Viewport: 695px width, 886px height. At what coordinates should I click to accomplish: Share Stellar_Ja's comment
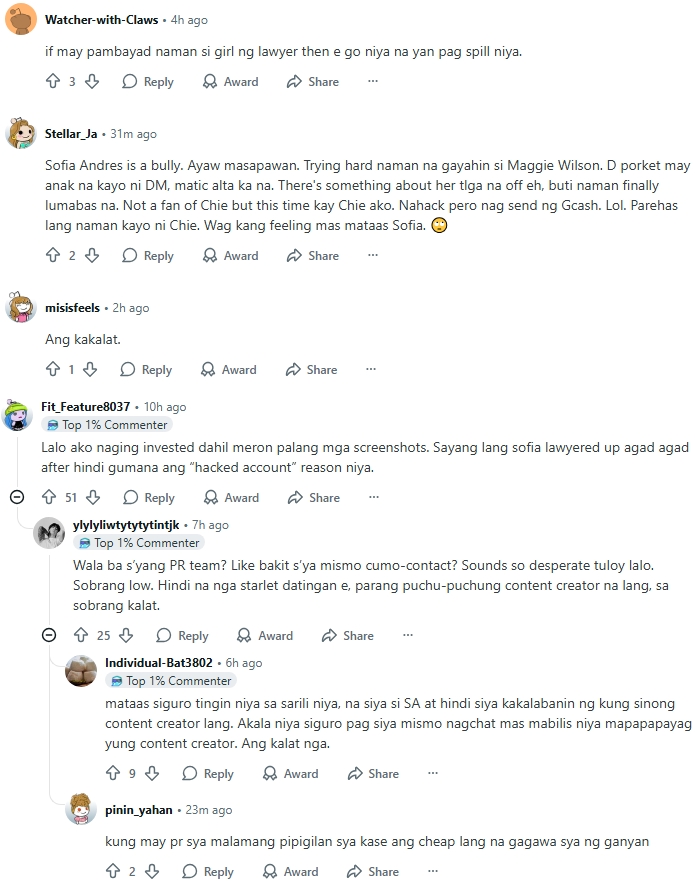(x=313, y=256)
